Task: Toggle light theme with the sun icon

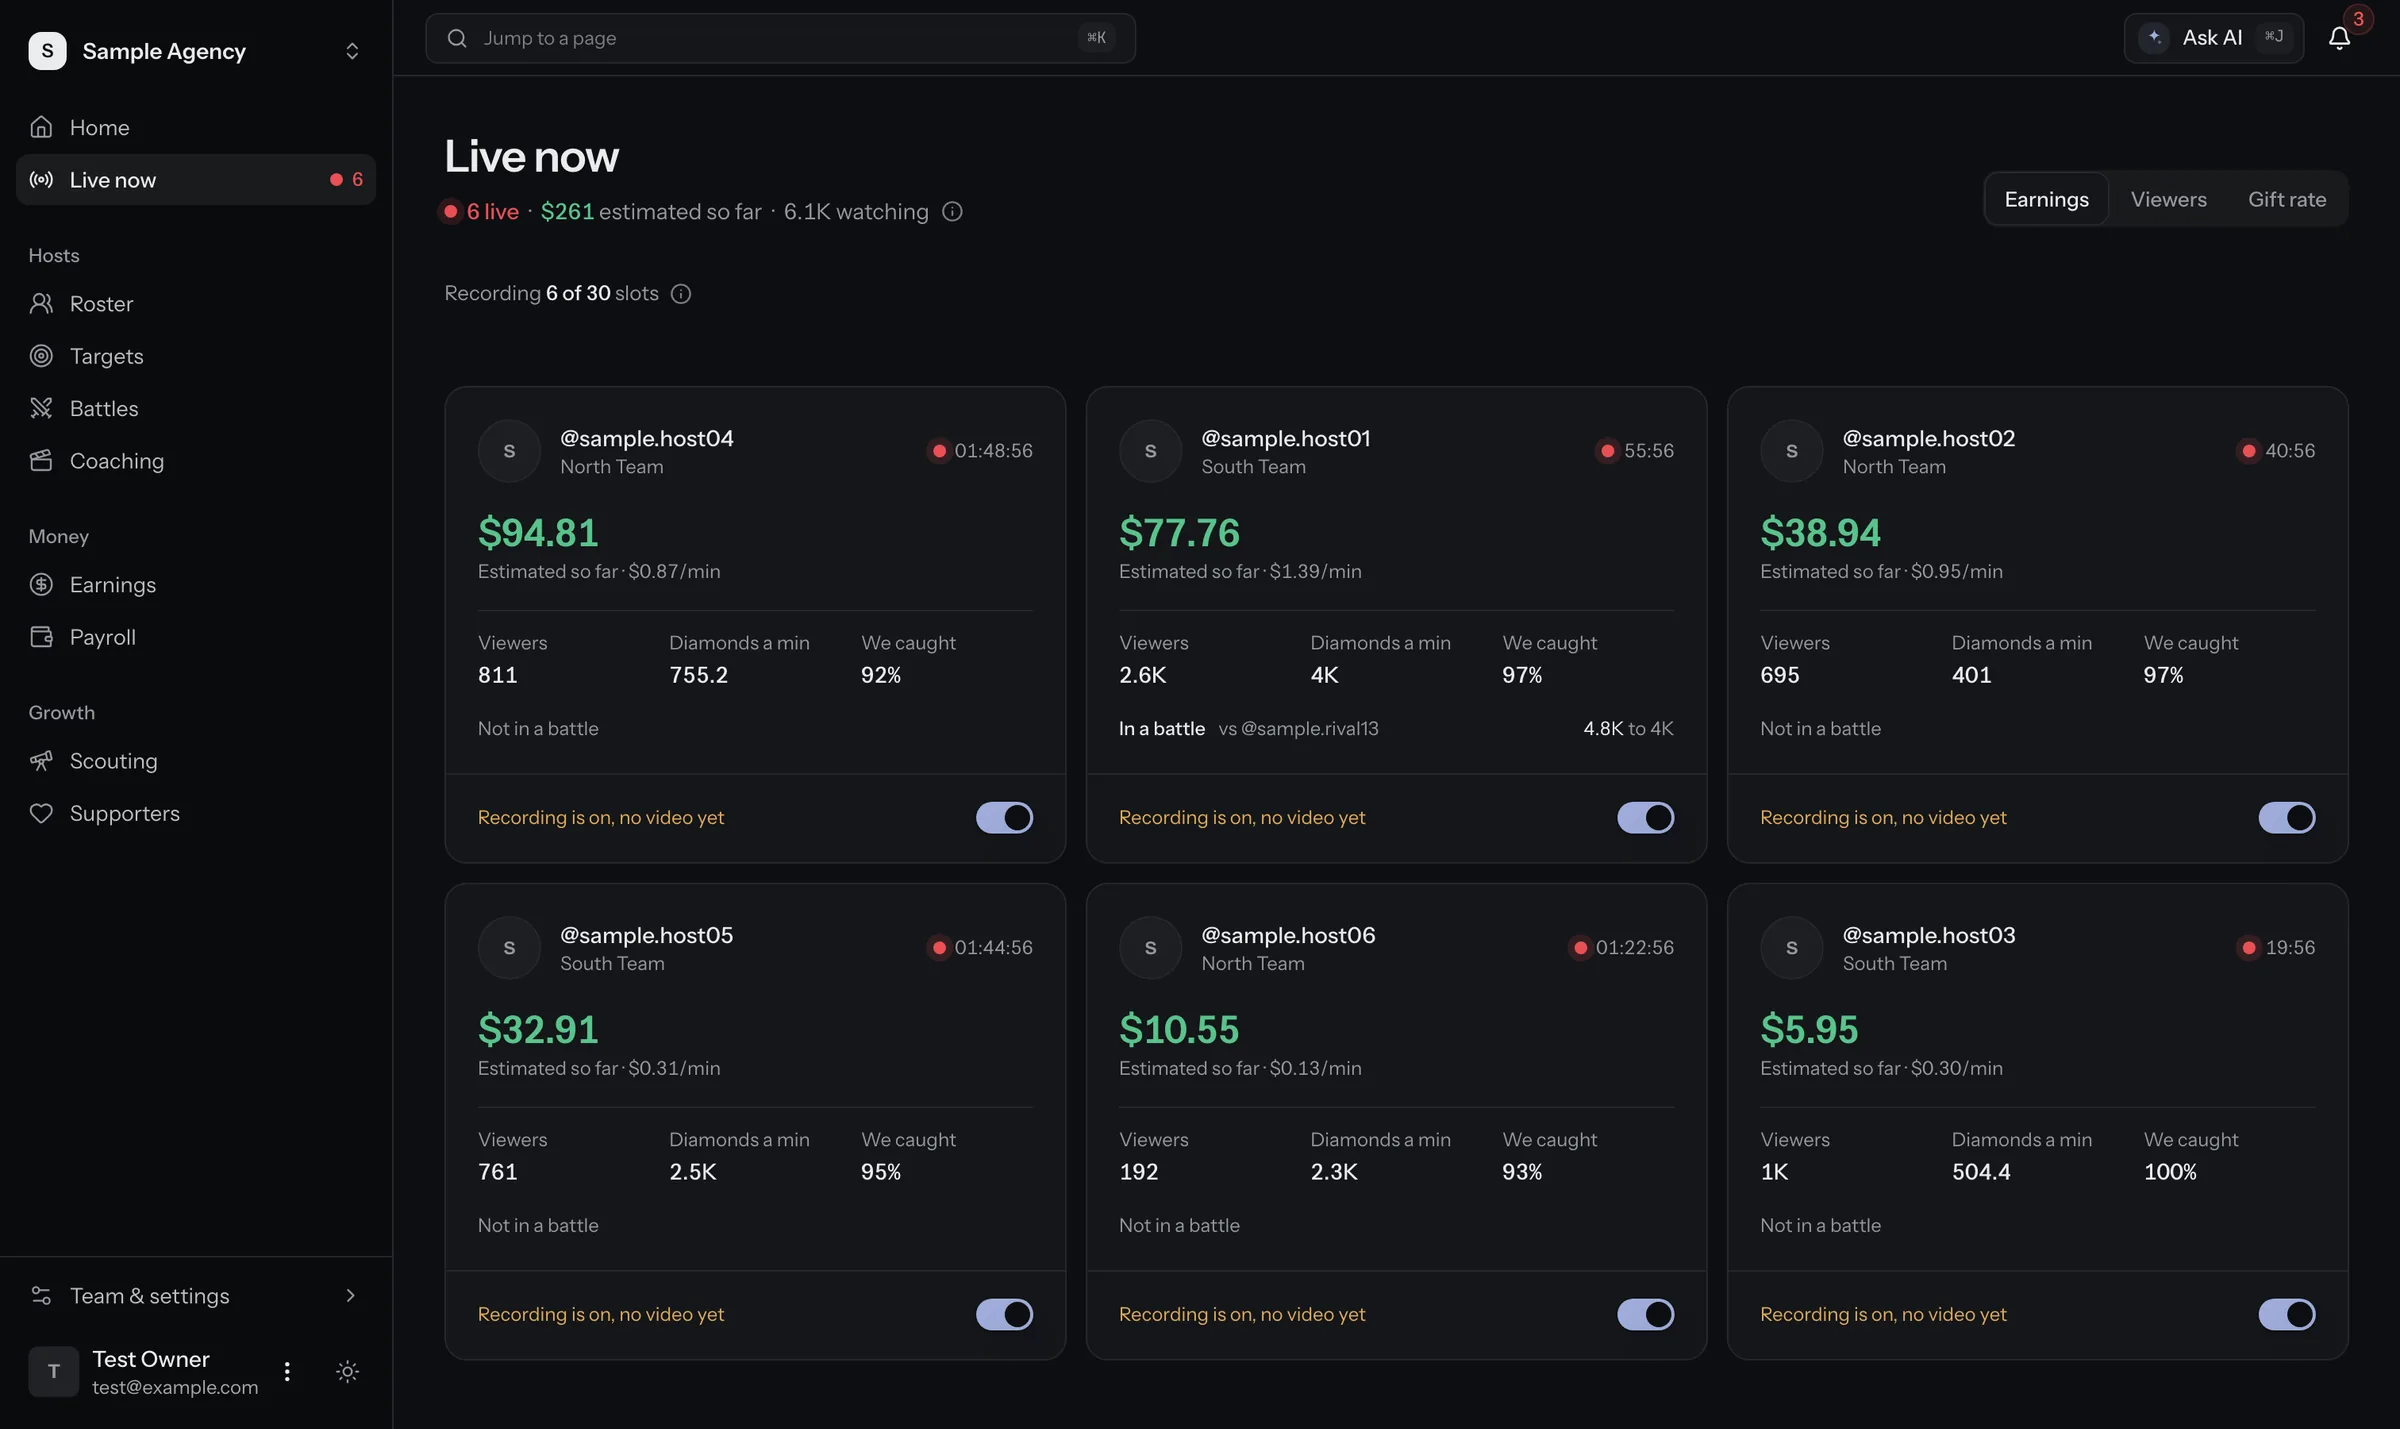Action: tap(347, 1371)
